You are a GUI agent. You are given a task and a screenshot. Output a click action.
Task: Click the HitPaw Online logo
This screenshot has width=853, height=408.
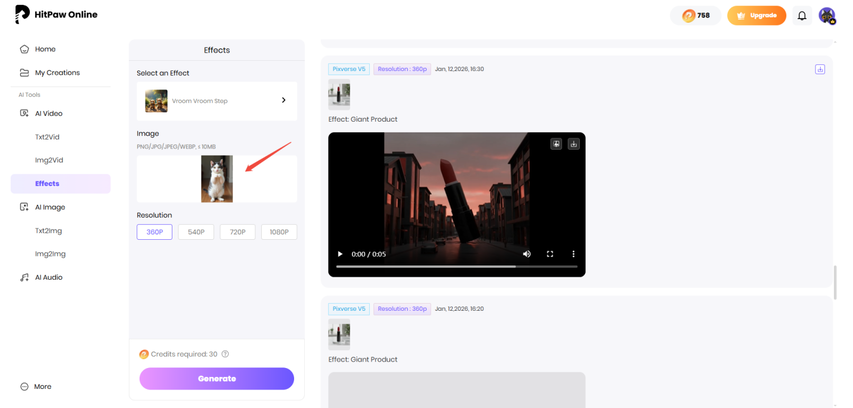[x=57, y=15]
